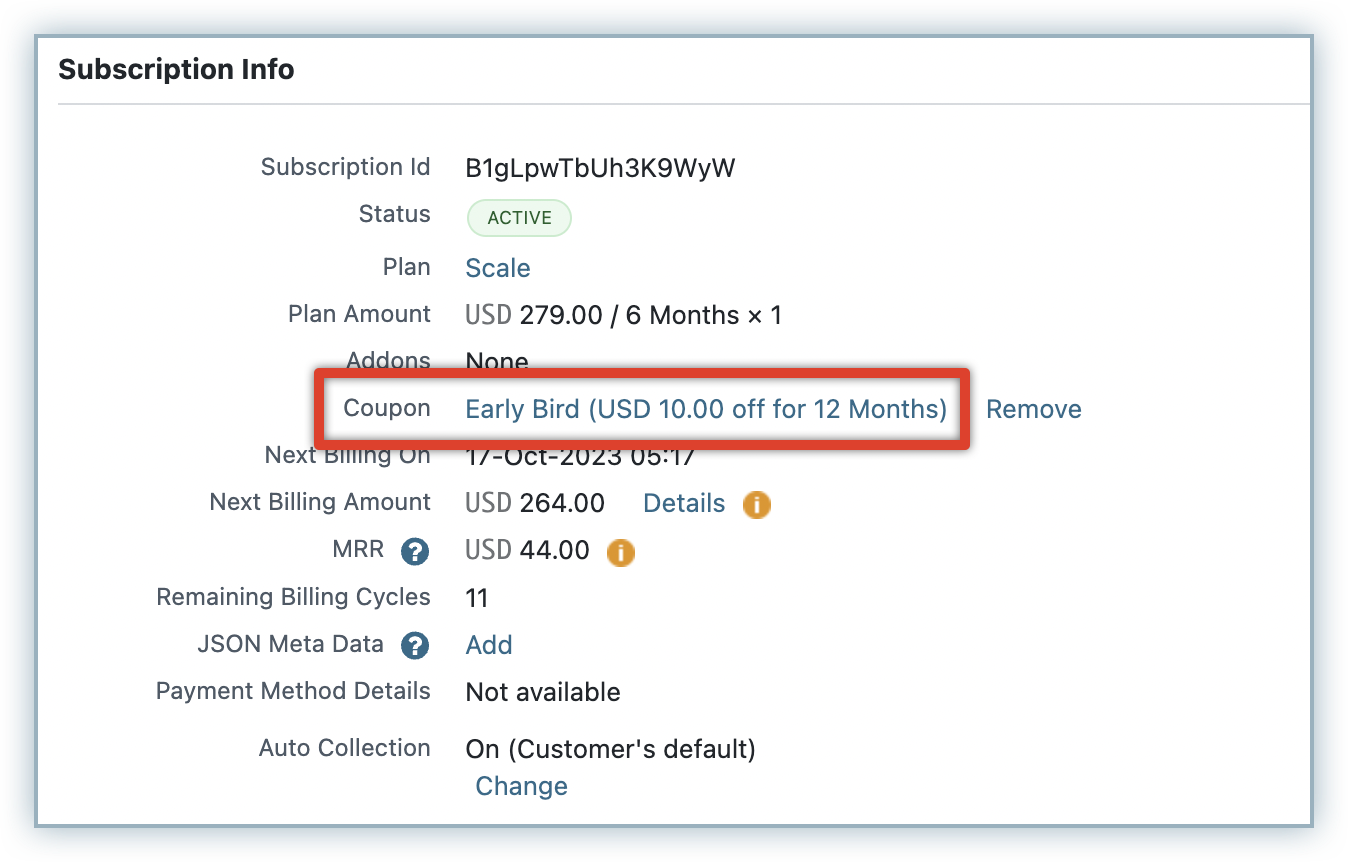Click the 'On (Customer's default)' auto collection text

[610, 748]
